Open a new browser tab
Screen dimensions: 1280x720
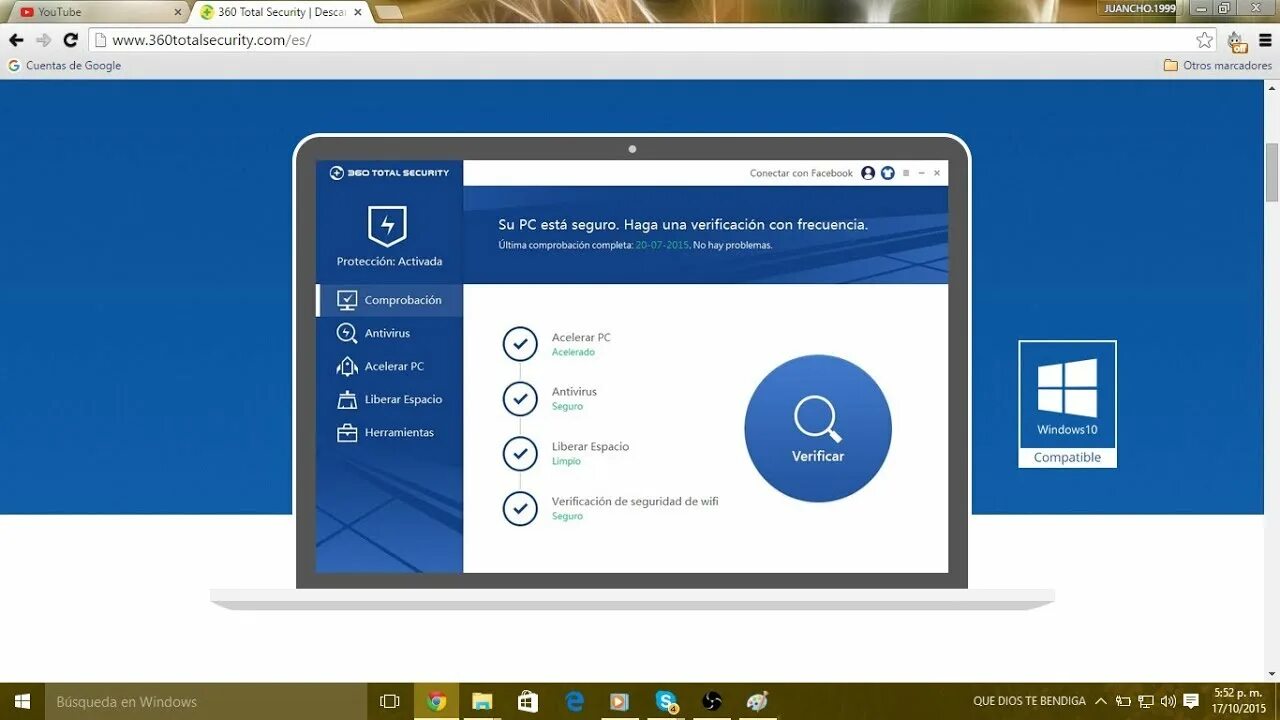pos(388,12)
